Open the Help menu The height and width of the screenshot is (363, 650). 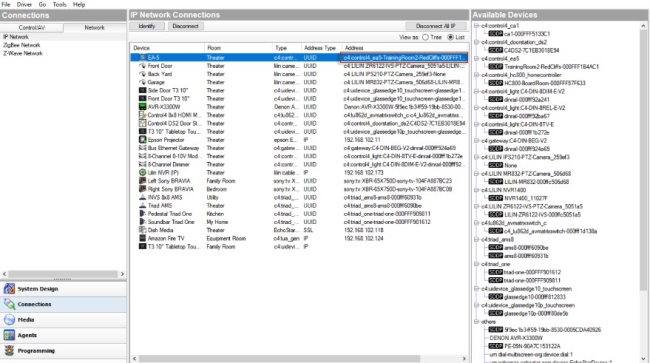coord(79,5)
